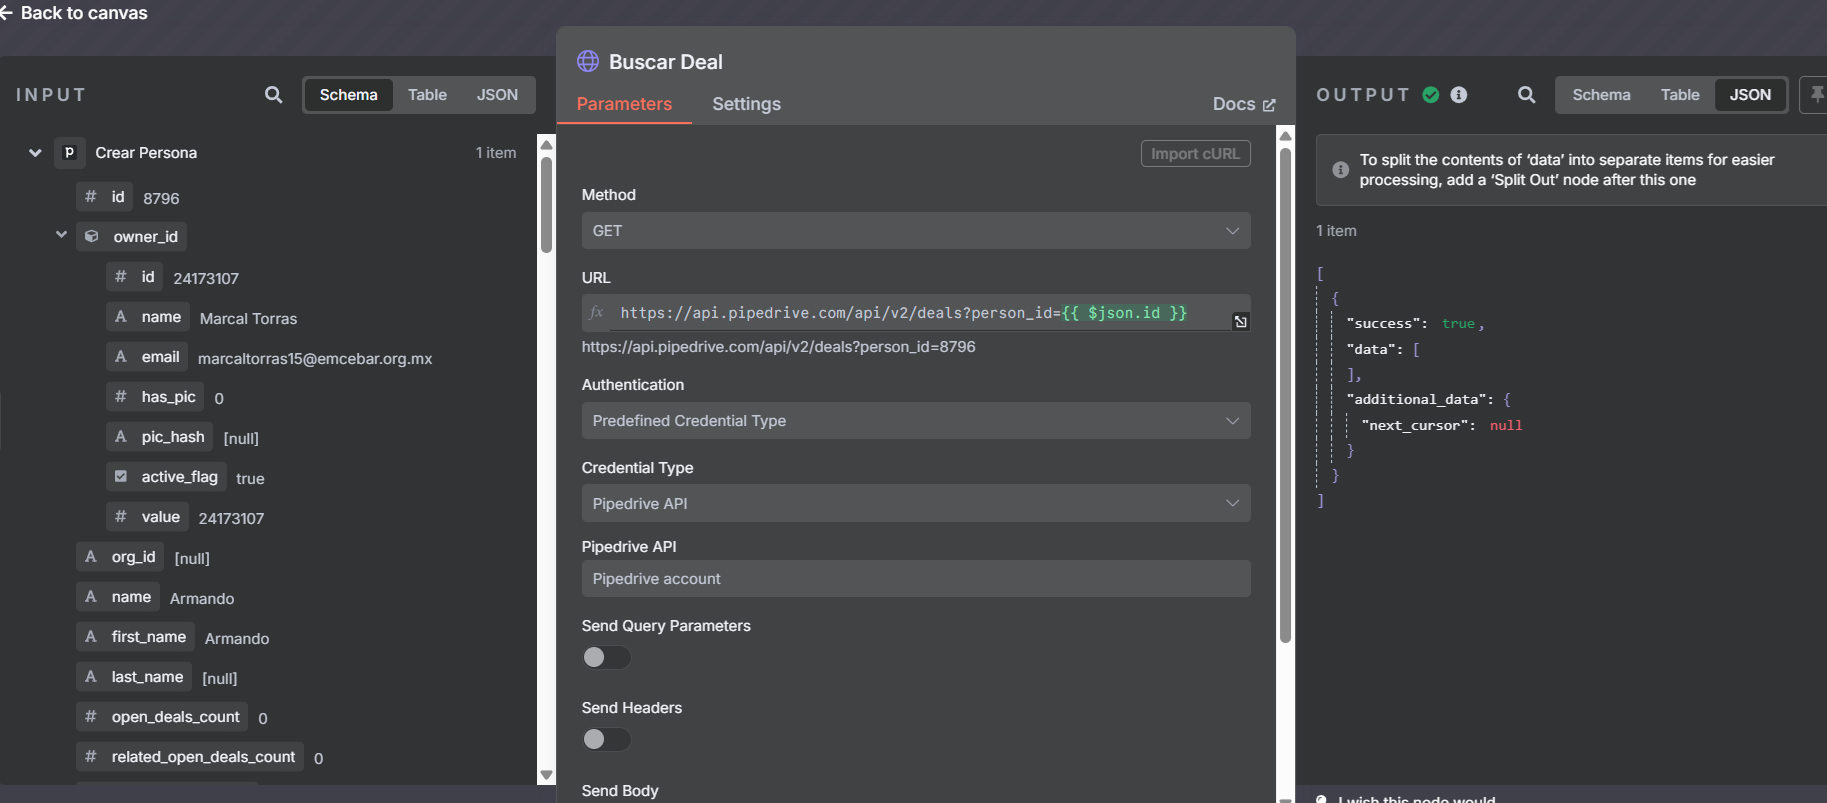Click the Buscar Deal node title
1827x803 pixels.
pyautogui.click(x=665, y=62)
